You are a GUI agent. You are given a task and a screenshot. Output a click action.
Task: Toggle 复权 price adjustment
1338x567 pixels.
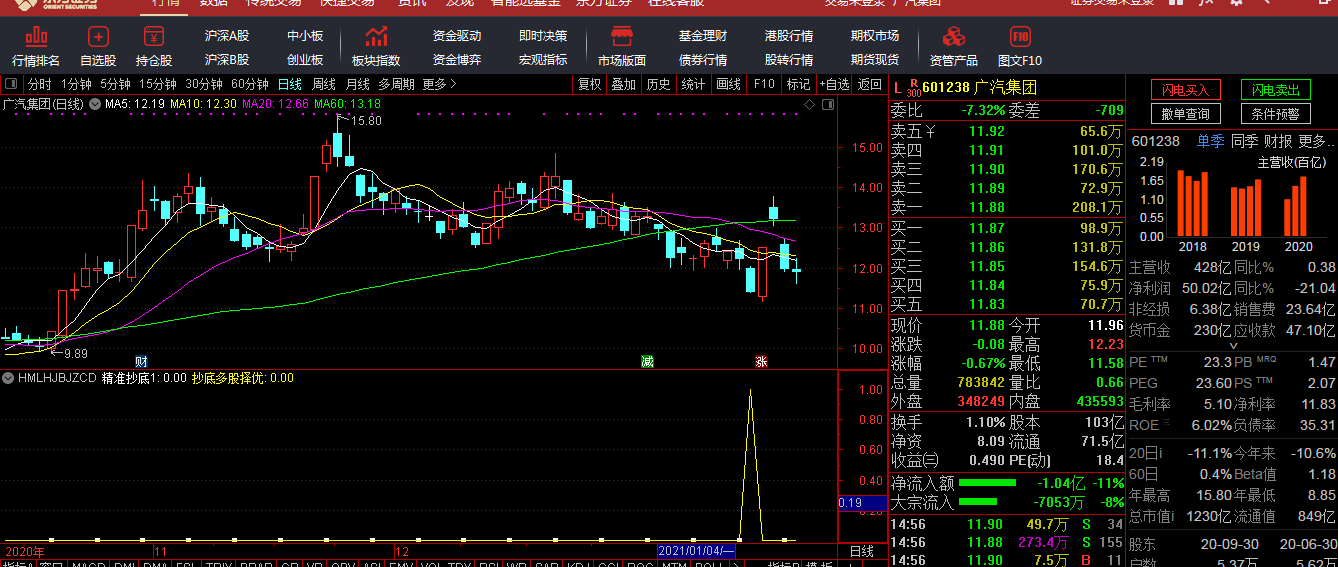click(x=590, y=84)
